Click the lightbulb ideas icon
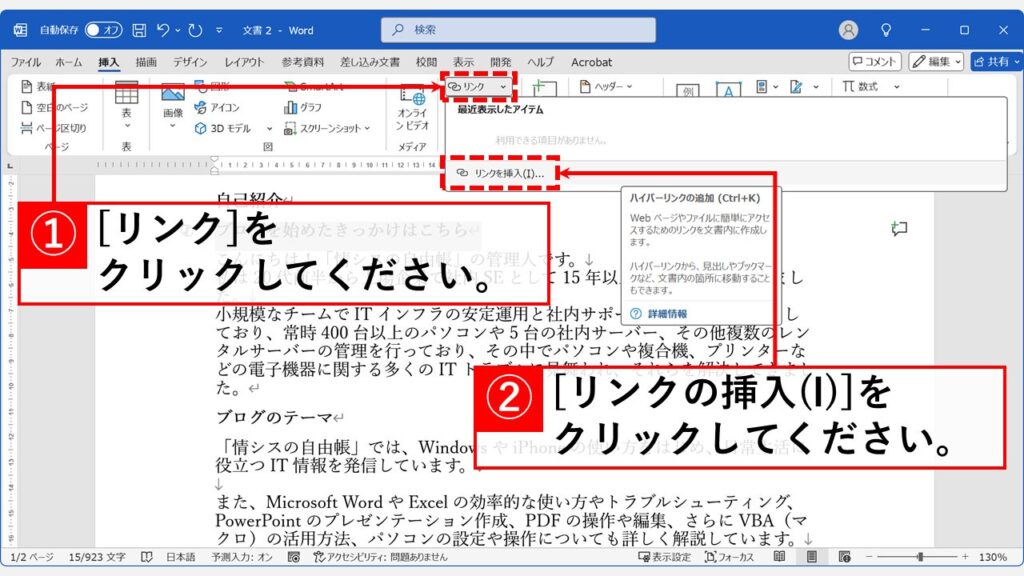This screenshot has width=1024, height=576. 886,30
